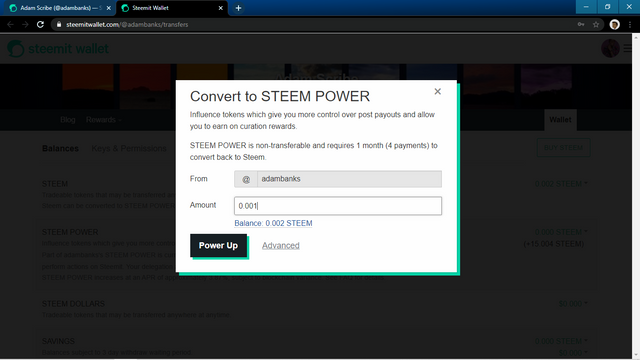The width and height of the screenshot is (640, 360).
Task: Focus the Amount input field
Action: tap(338, 206)
